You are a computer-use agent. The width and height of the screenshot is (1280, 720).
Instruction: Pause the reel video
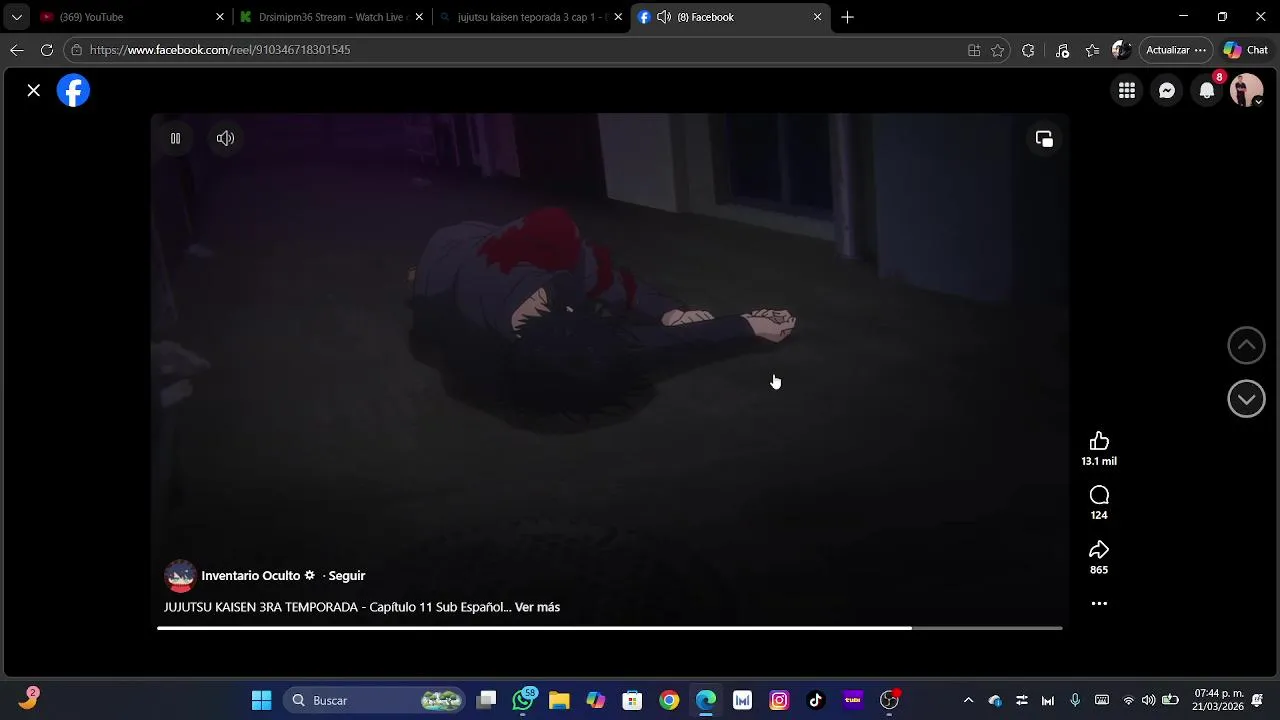click(x=175, y=138)
